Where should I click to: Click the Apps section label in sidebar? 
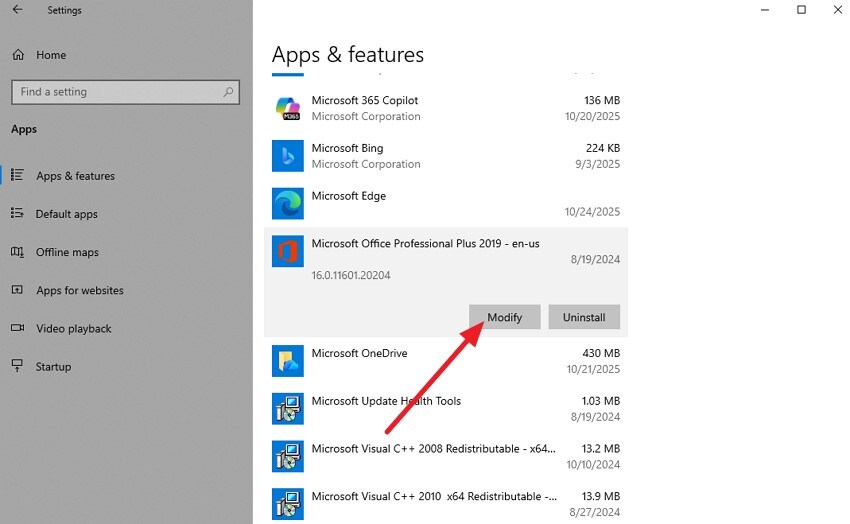pyautogui.click(x=24, y=130)
